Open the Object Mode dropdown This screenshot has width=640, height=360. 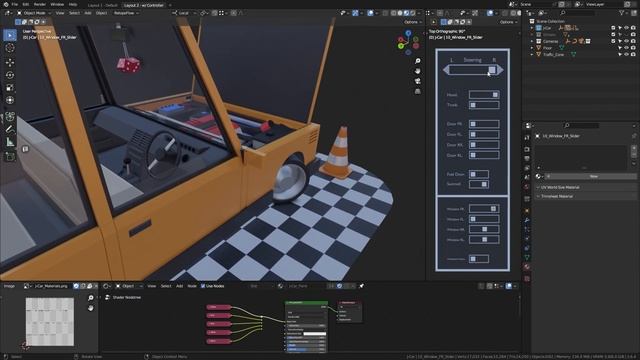(x=34, y=13)
